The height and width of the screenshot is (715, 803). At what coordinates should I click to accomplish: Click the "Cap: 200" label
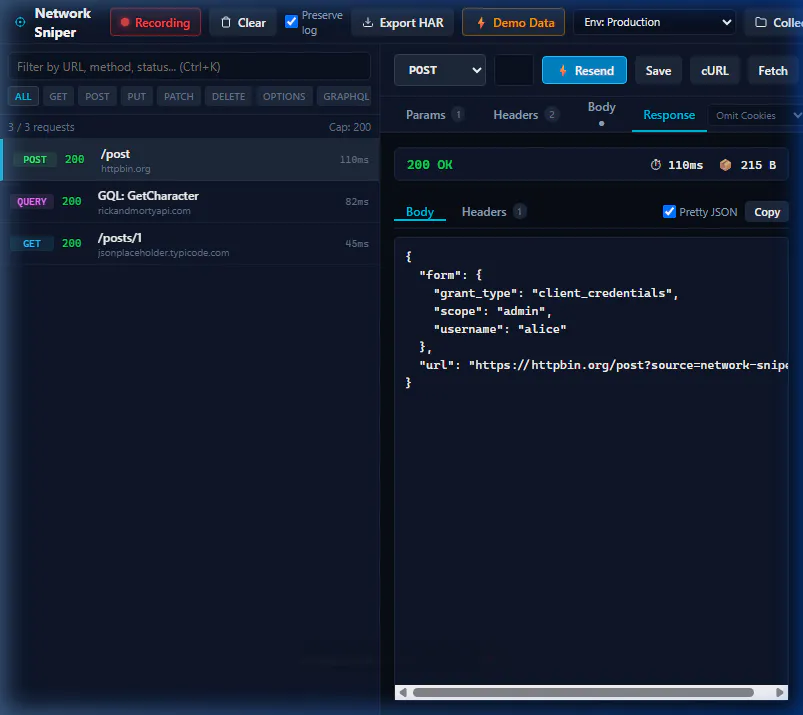[350, 127]
